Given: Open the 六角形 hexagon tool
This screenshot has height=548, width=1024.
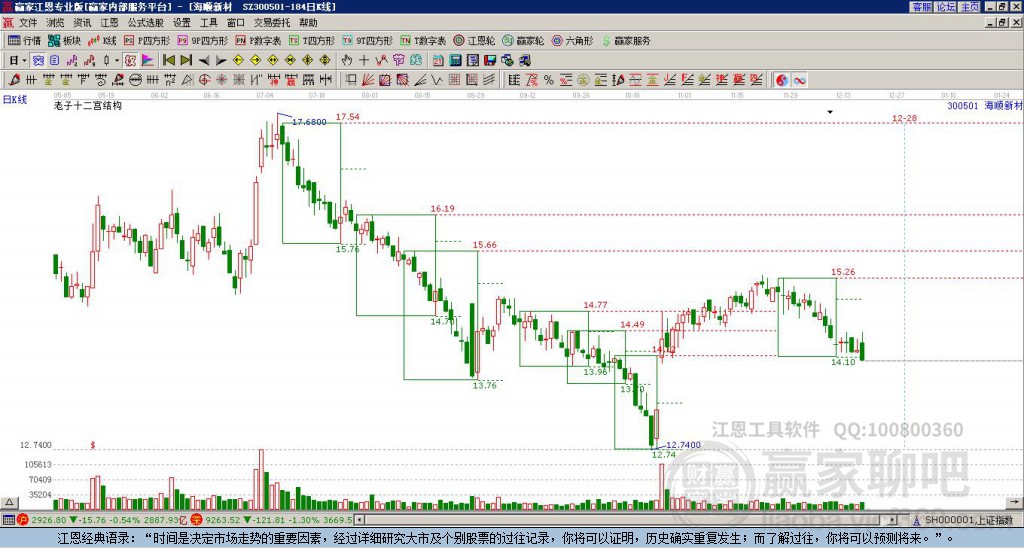Looking at the screenshot, I should [x=572, y=40].
